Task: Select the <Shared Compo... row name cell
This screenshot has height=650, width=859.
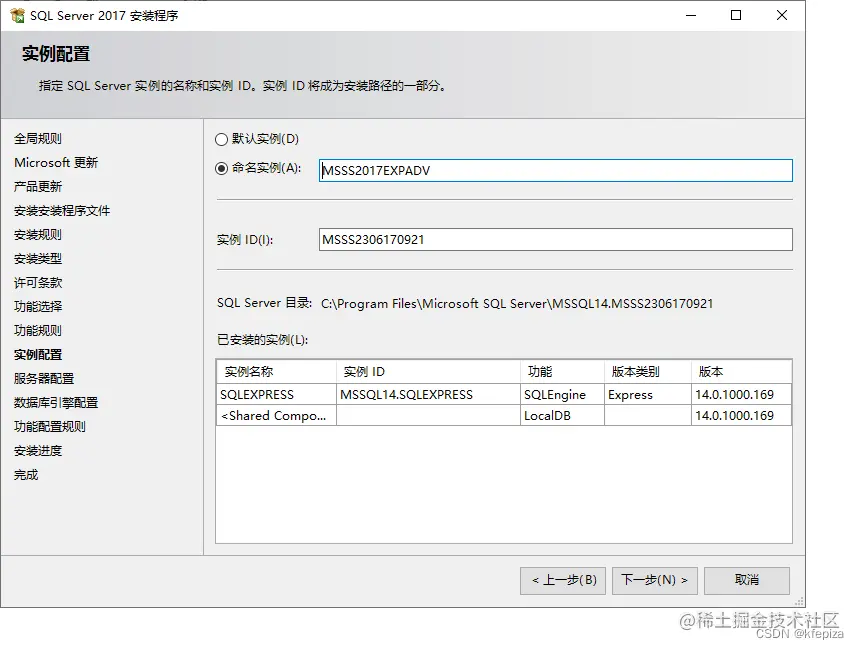Action: coord(277,415)
